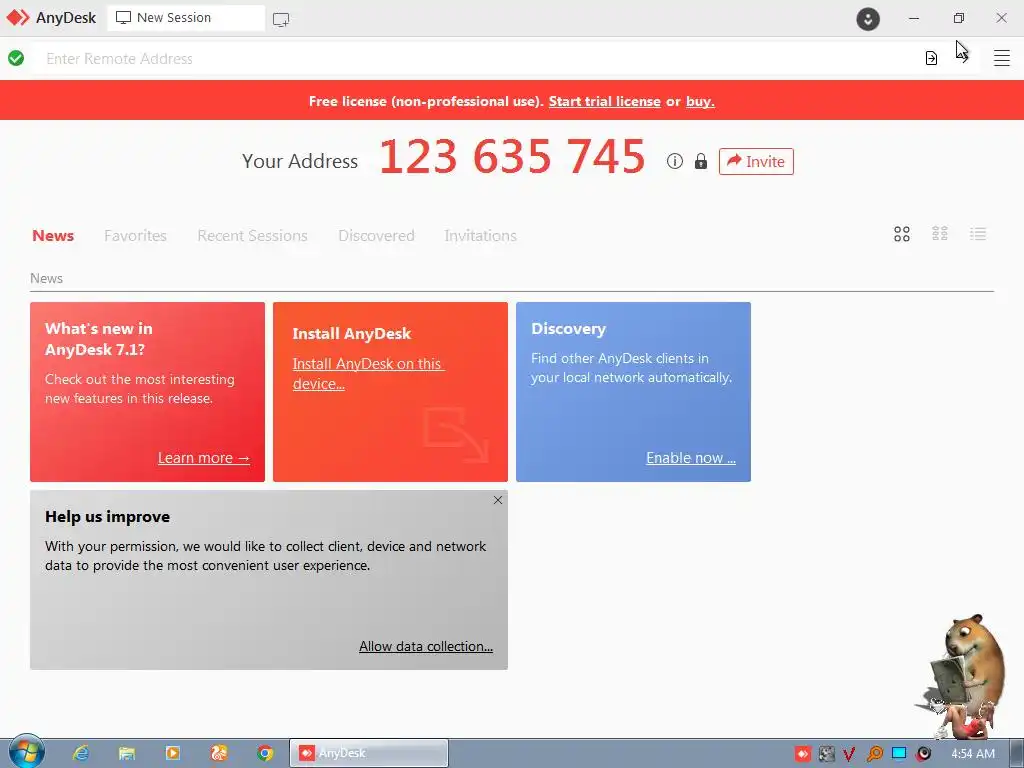Click the file transfer icon beside address bar
Screen dimensions: 1024x768
point(931,58)
